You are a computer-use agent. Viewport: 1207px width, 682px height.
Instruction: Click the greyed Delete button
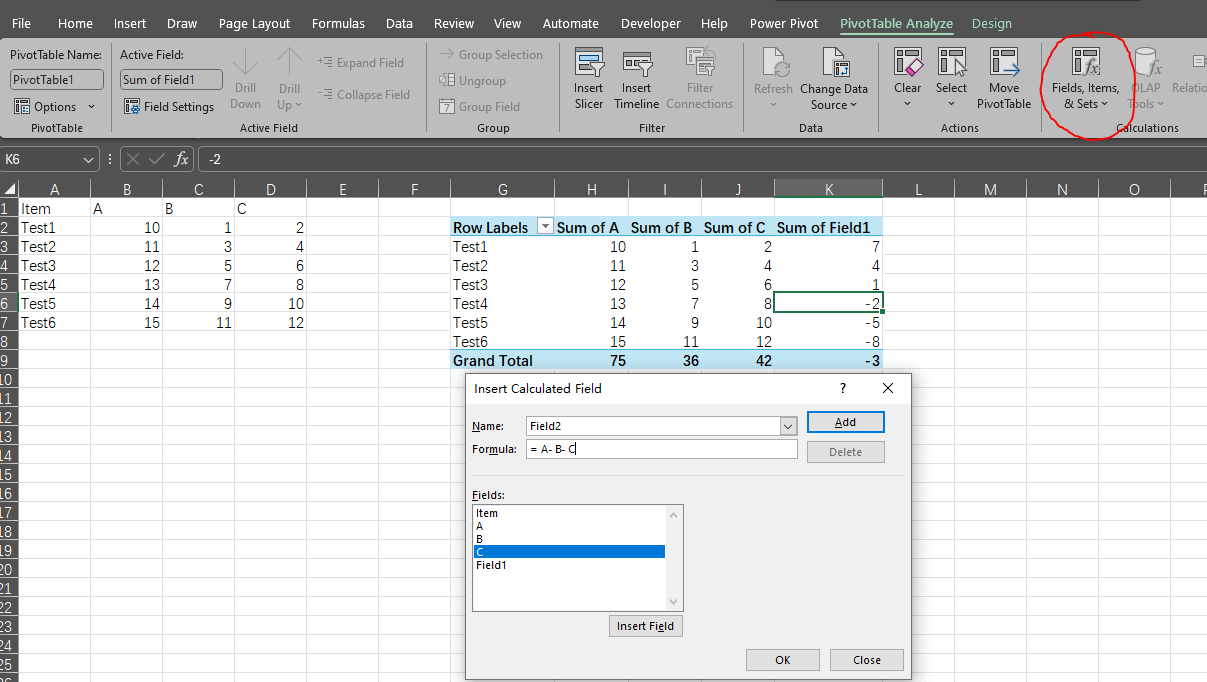tap(845, 452)
